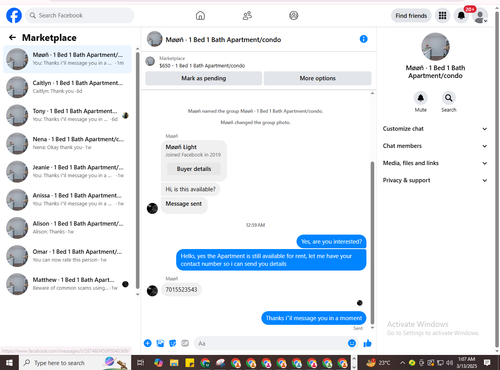This screenshot has height=370, width=500.
Task: Click Mark as pending button
Action: (203, 78)
